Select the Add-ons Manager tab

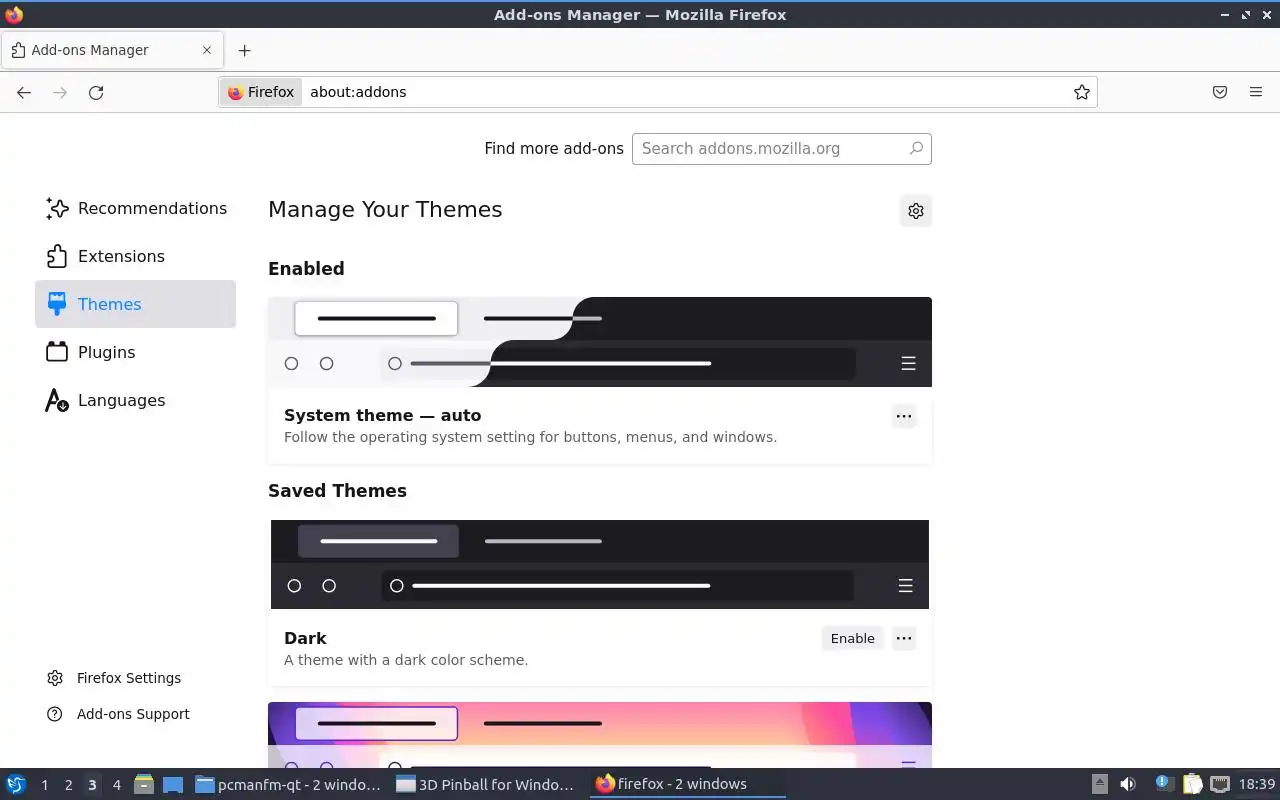tap(112, 50)
